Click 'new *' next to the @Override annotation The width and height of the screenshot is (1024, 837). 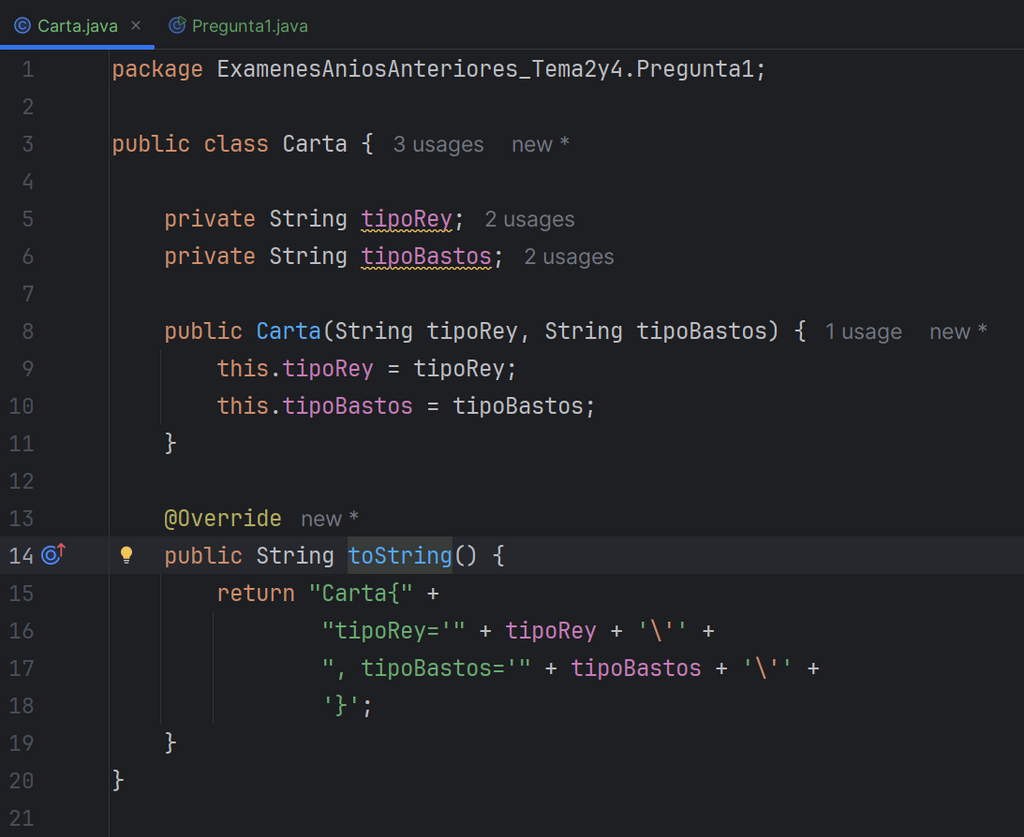(x=329, y=518)
